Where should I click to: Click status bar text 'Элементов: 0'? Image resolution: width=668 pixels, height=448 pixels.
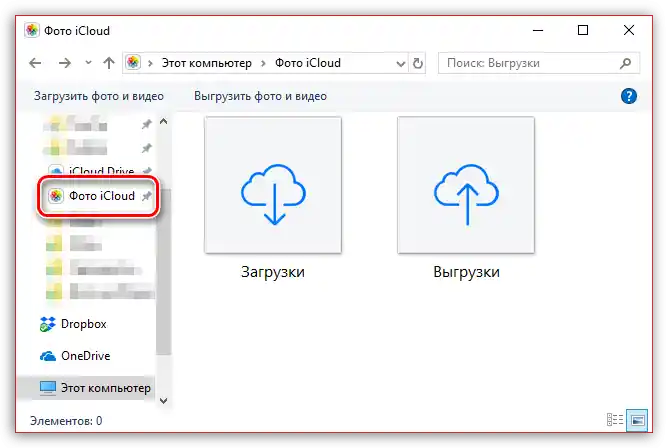tap(66, 421)
